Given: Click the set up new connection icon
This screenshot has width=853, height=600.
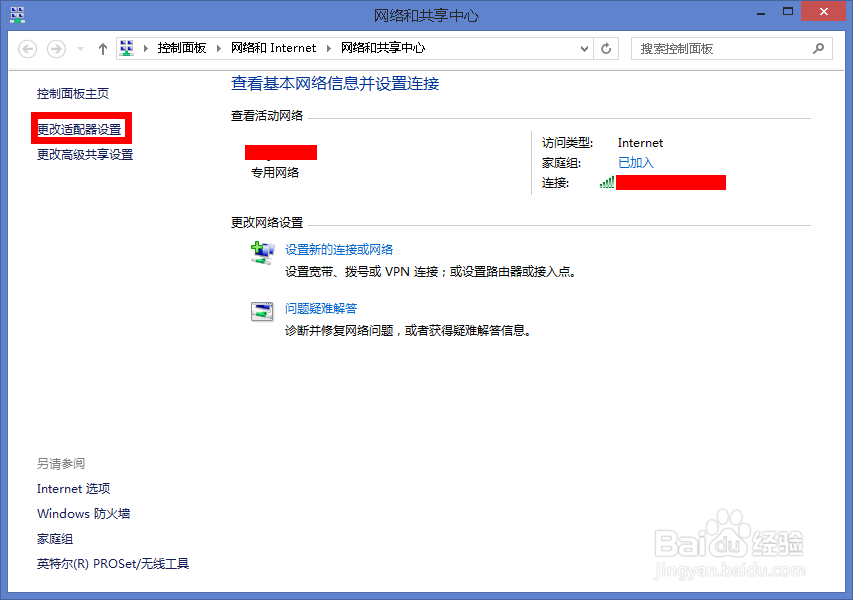Looking at the screenshot, I should click(262, 252).
